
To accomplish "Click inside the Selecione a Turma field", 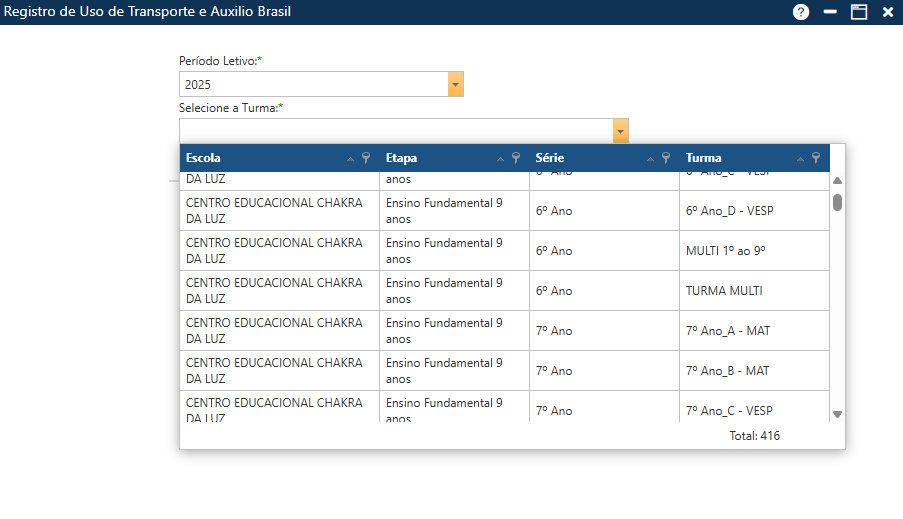I will [x=395, y=131].
